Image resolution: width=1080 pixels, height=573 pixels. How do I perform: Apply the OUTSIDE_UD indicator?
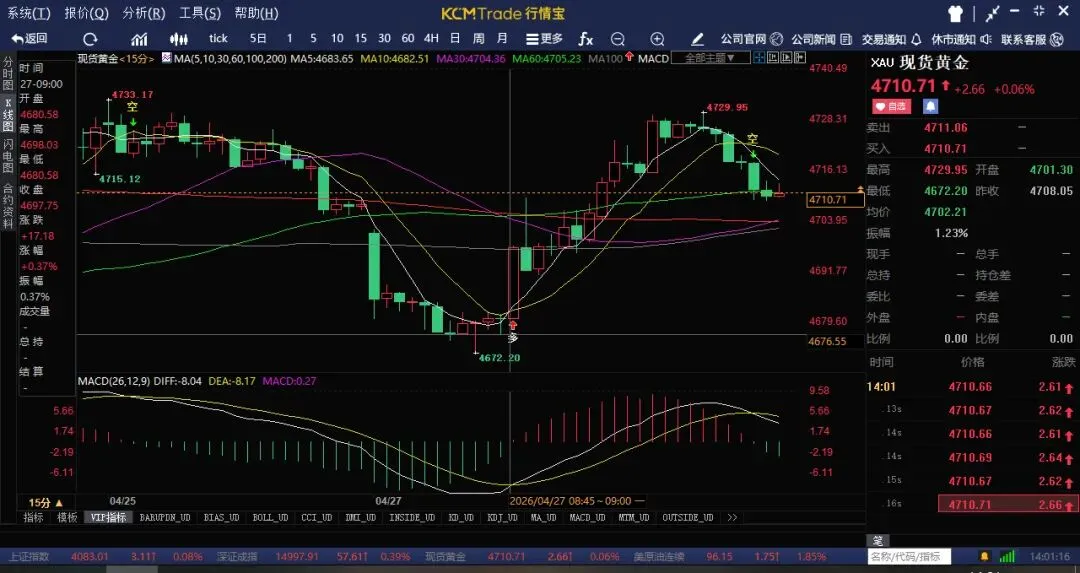point(687,517)
